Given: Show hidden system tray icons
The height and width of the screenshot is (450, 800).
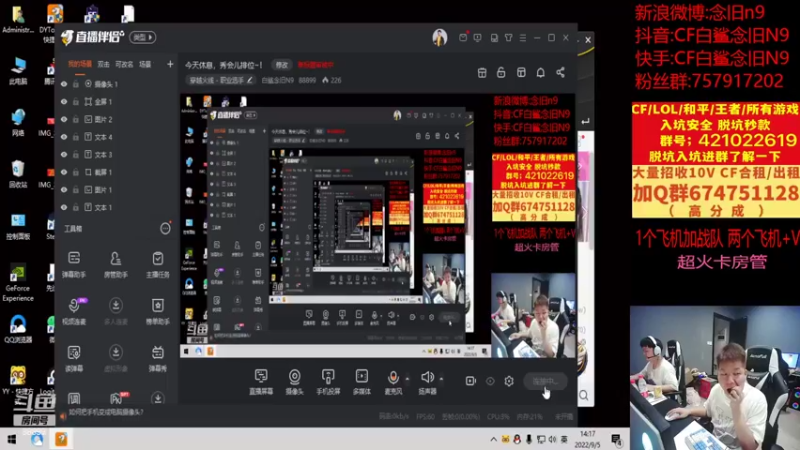Looking at the screenshot, I should (493, 439).
